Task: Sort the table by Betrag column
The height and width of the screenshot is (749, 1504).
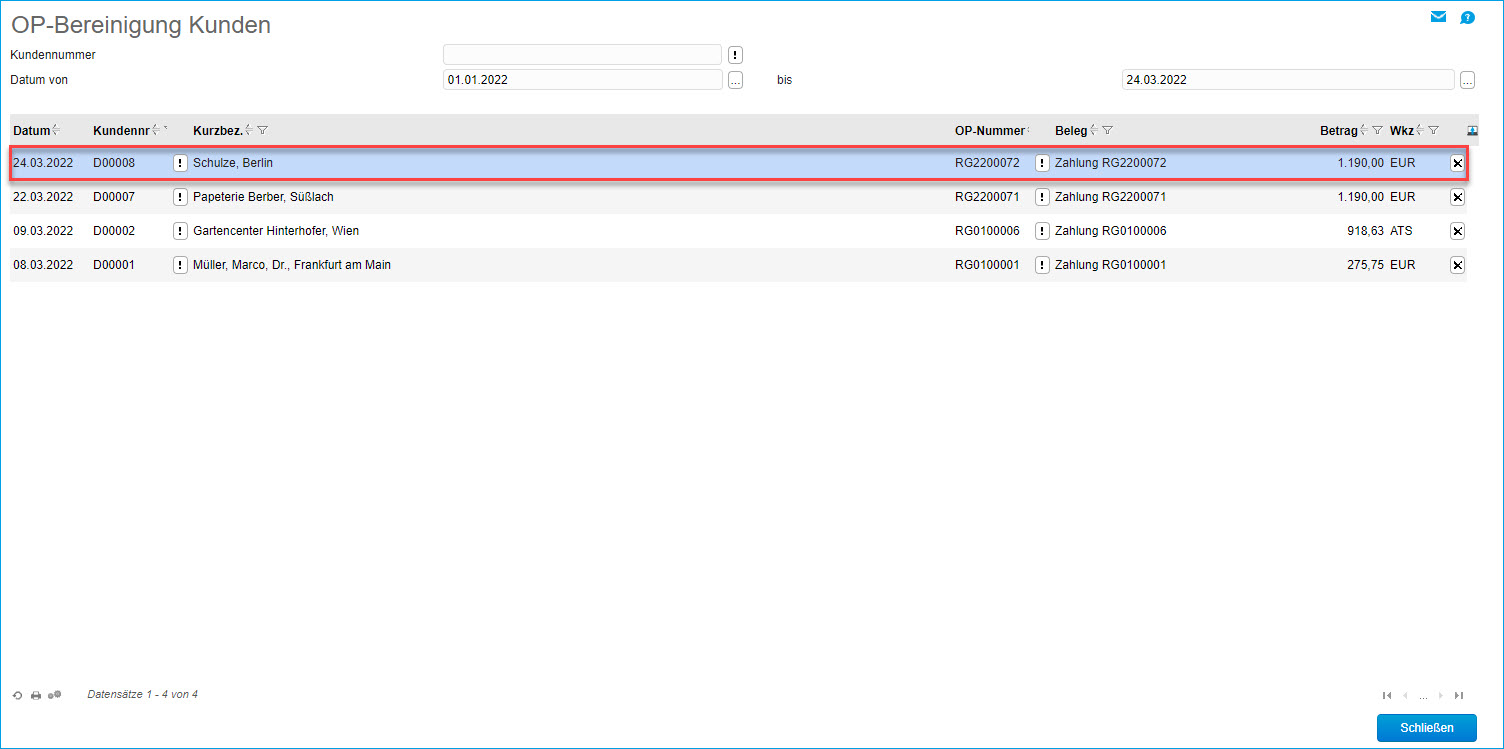Action: (1364, 130)
